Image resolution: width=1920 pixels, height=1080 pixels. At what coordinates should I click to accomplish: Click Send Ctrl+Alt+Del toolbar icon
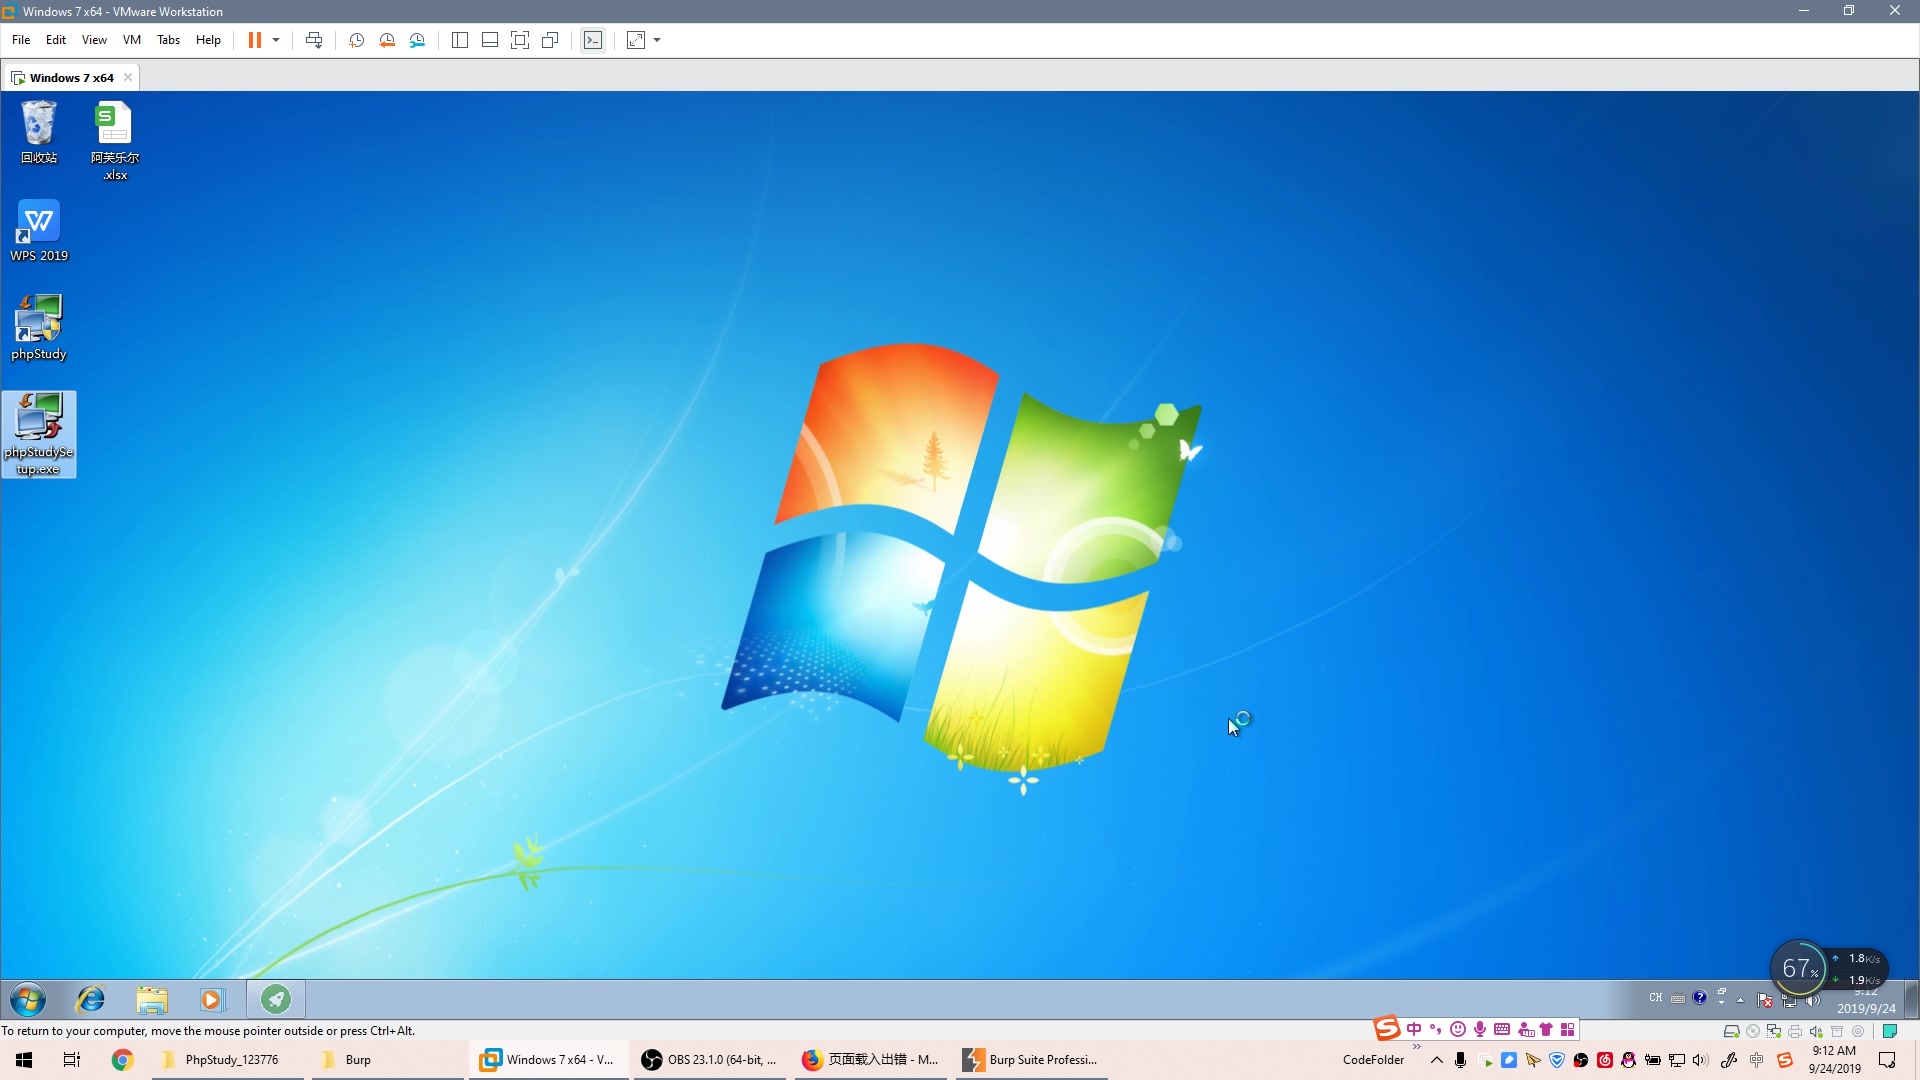pos(314,40)
